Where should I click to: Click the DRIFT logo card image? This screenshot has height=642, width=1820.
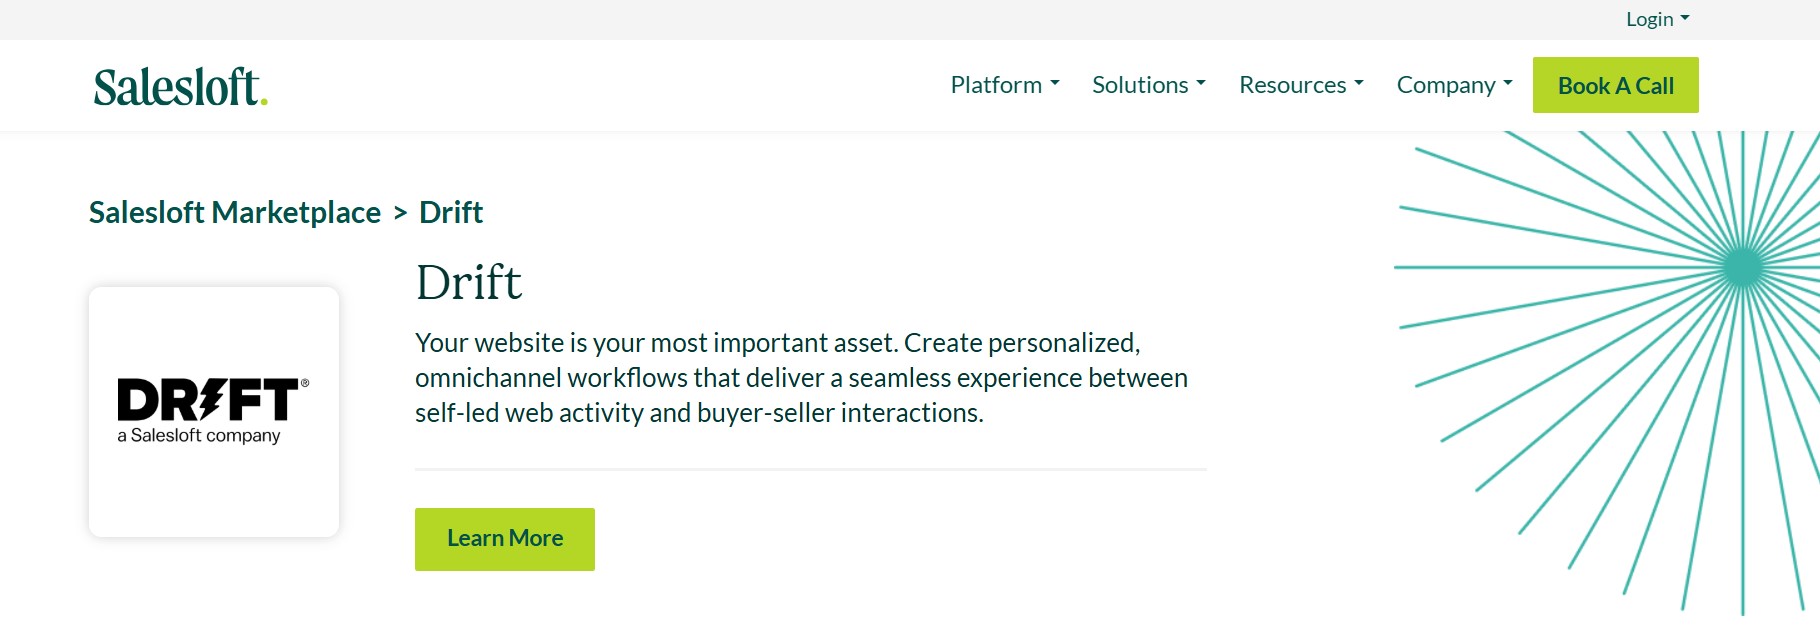click(214, 412)
